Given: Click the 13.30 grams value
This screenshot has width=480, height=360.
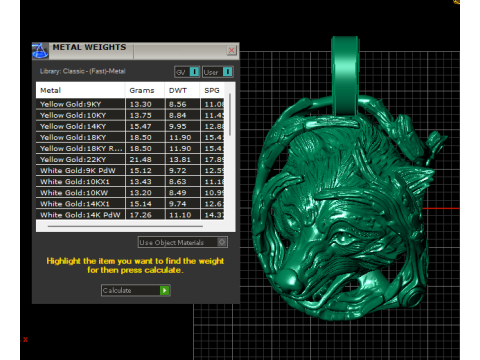Looking at the screenshot, I should click(x=140, y=104).
